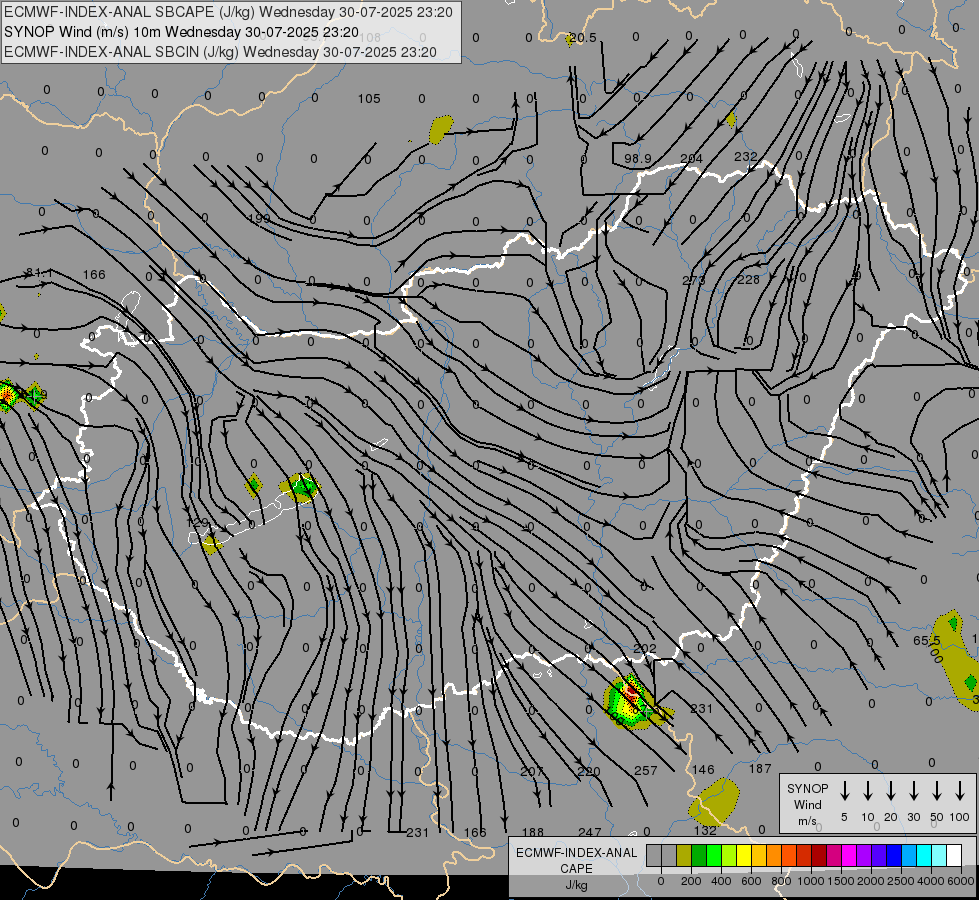The image size is (979, 900).
Task: Click the 20.5 value on the map
Action: 583,37
